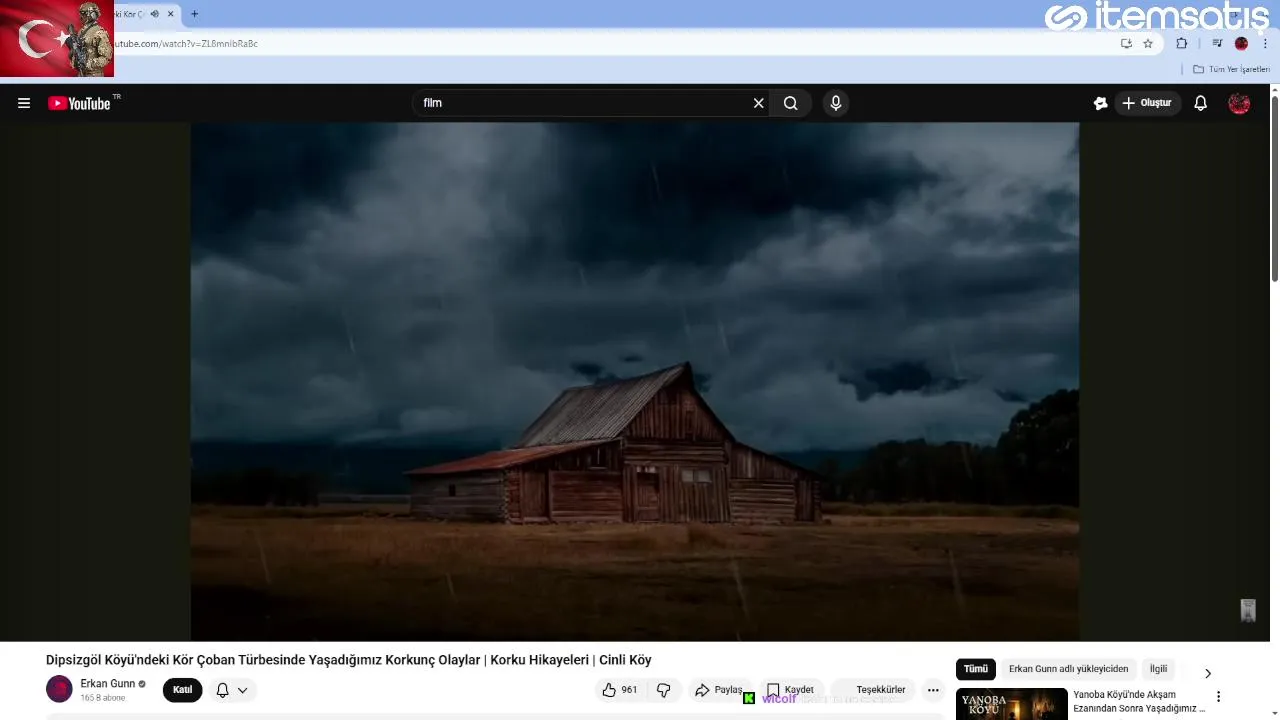The width and height of the screenshot is (1280, 720).
Task: Dislike the video with thumbs down
Action: pos(663,690)
